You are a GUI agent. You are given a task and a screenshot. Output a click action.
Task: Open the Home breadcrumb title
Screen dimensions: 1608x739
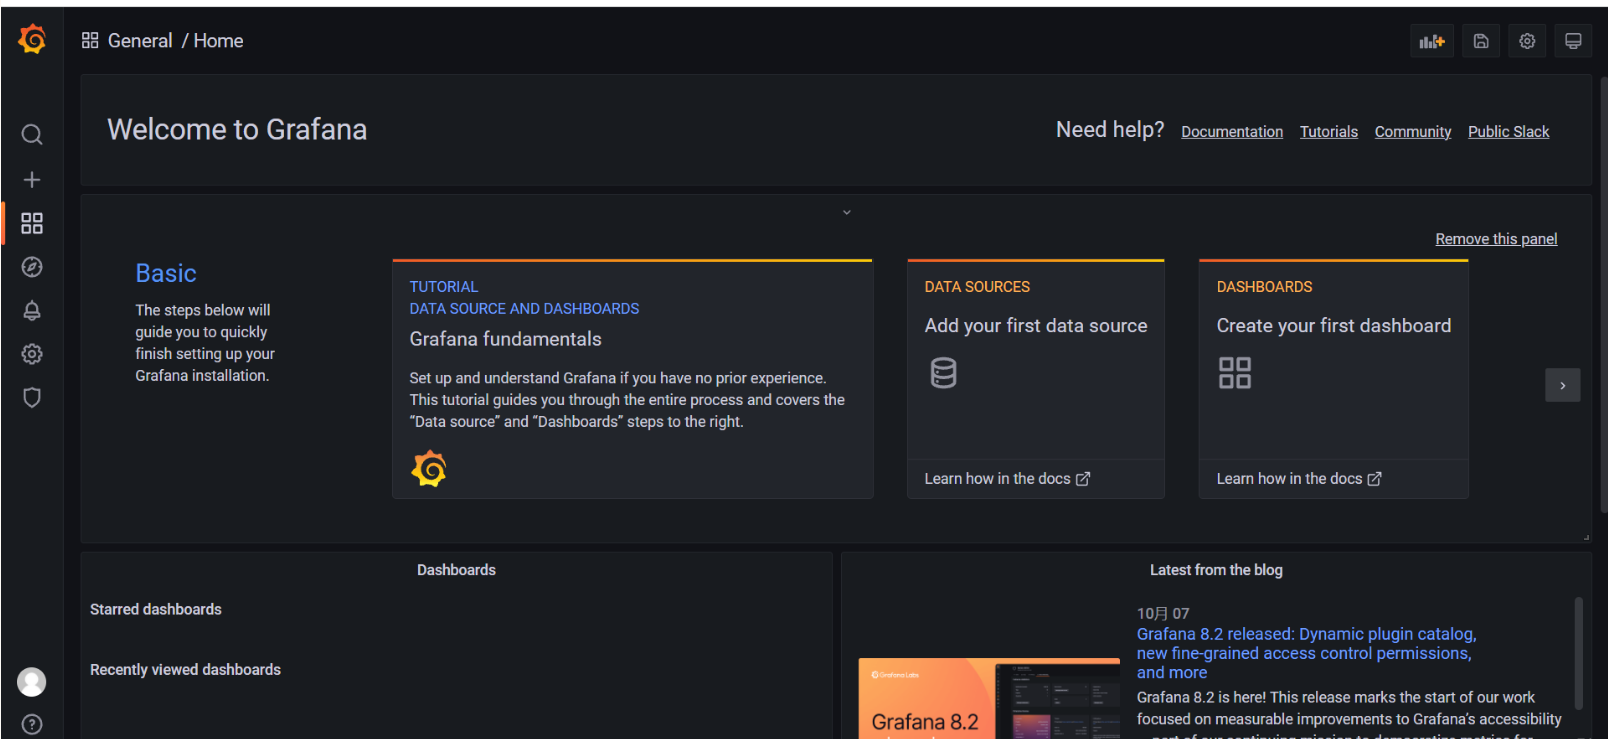pos(218,41)
